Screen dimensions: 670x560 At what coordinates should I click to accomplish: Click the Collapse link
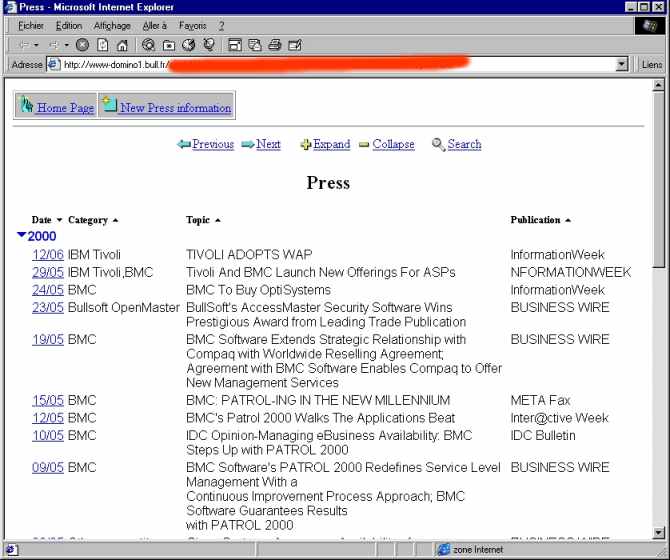[393, 144]
